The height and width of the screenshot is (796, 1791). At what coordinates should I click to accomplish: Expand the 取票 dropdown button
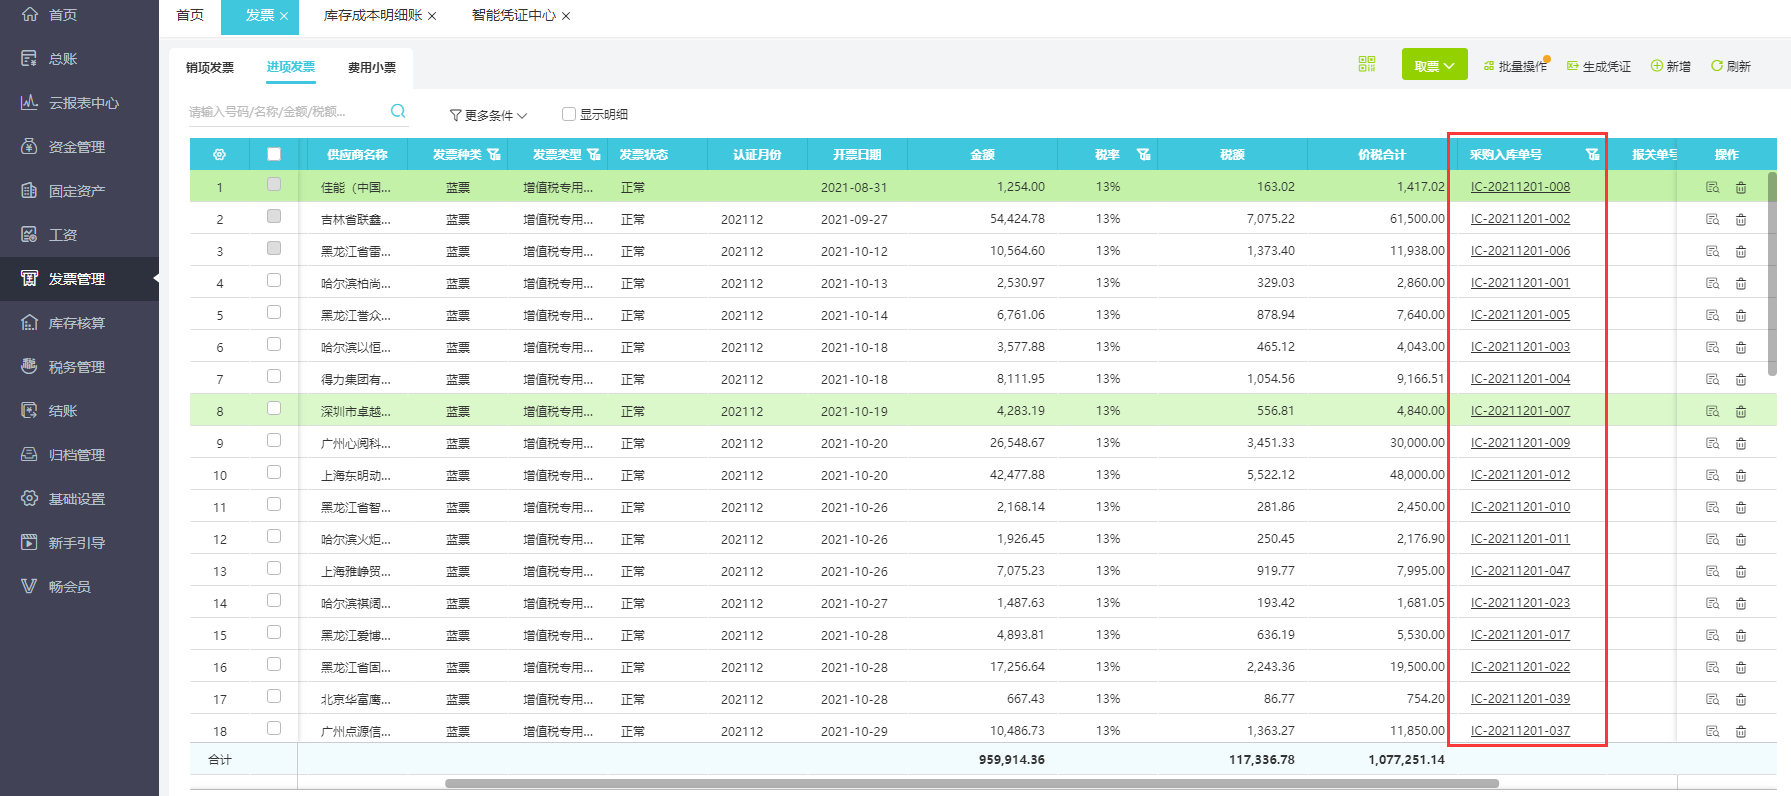point(1434,66)
